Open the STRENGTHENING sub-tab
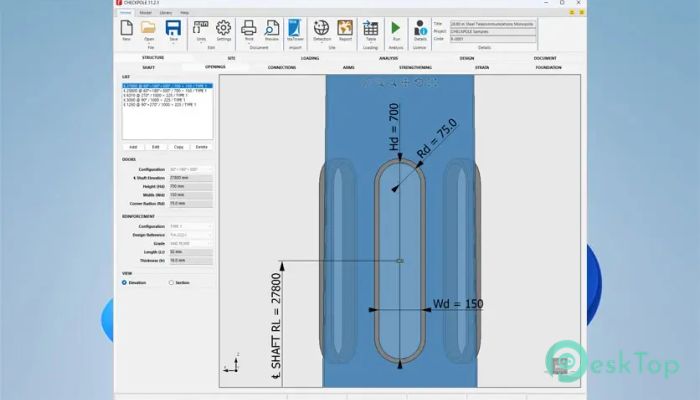Screen dimensions: 700x400 click(415, 67)
